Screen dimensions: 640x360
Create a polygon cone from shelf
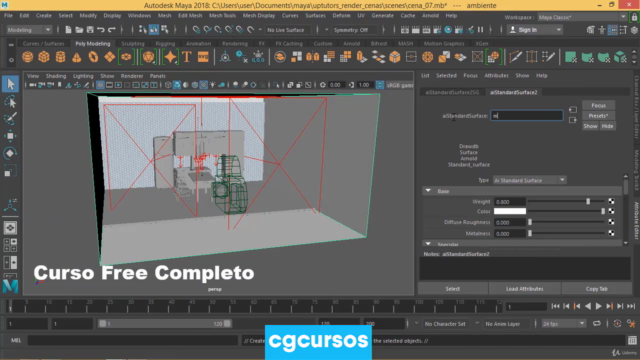pyautogui.click(x=77, y=57)
